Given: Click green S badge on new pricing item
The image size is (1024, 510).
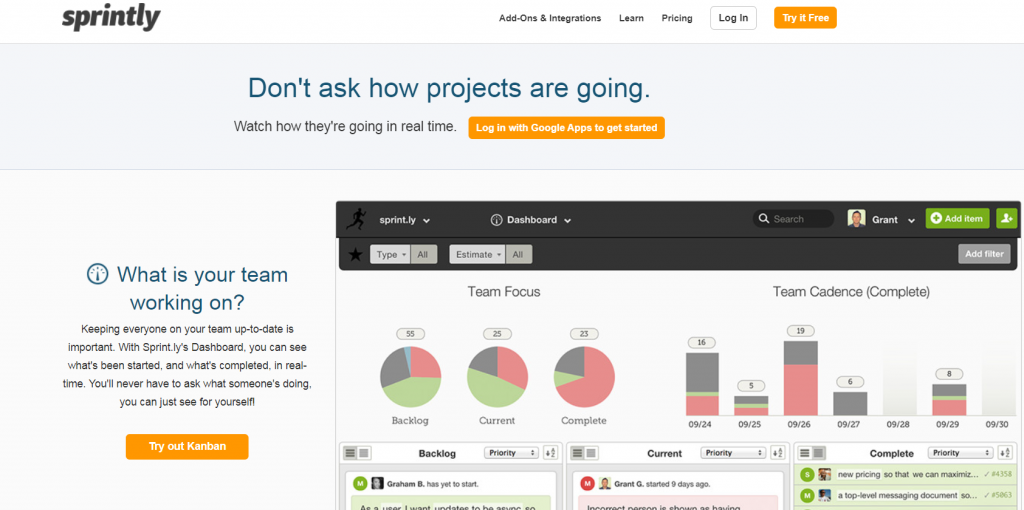Looking at the screenshot, I should pyautogui.click(x=807, y=475).
